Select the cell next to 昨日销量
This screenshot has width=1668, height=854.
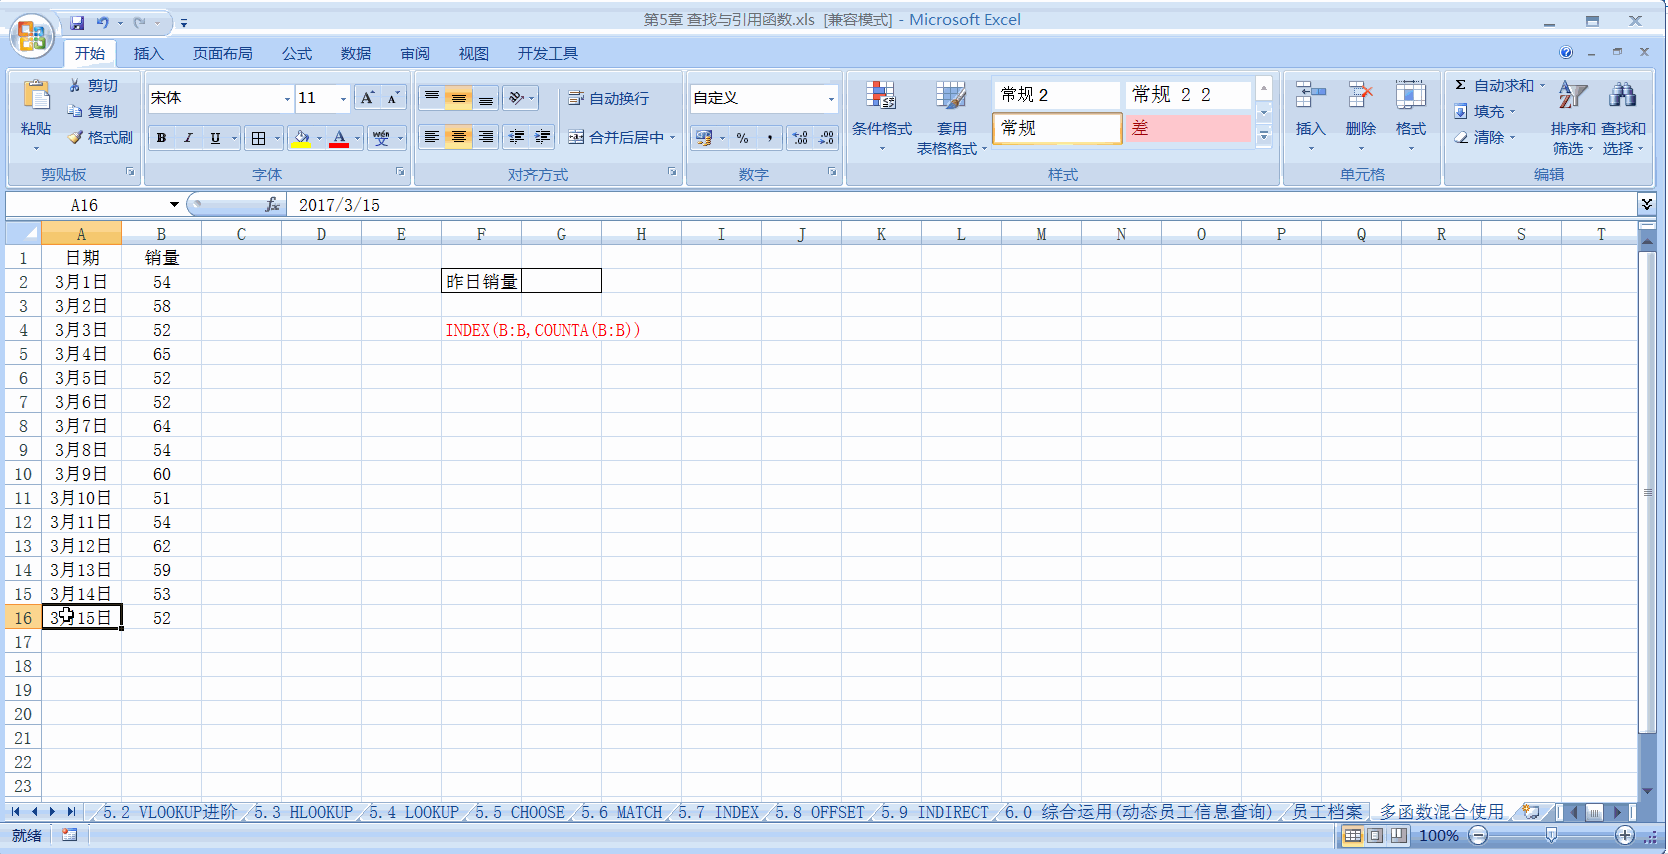pyautogui.click(x=561, y=281)
